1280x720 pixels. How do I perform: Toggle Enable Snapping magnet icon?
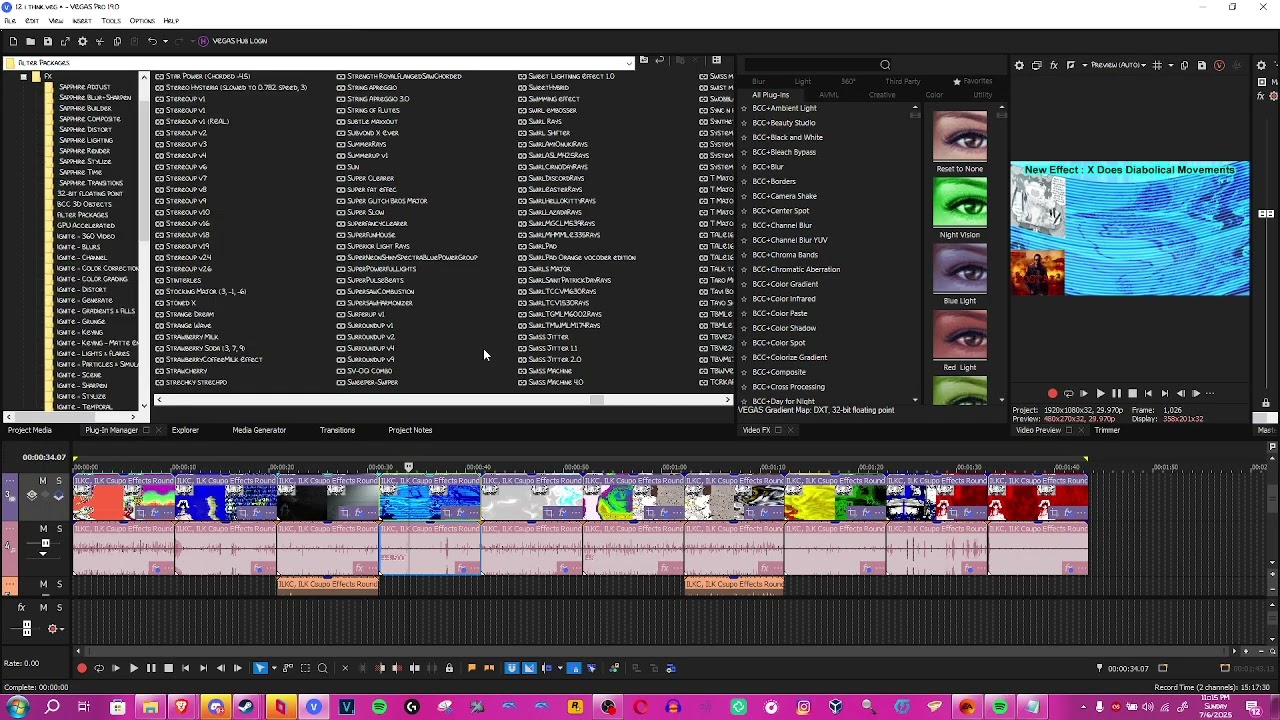click(512, 668)
